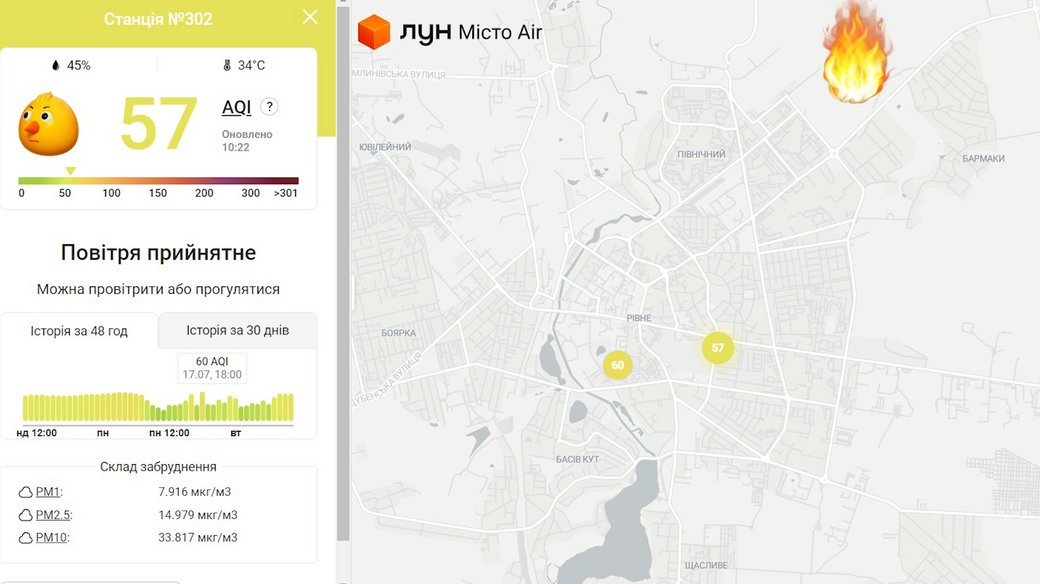Click the thermometer temperature icon
The width and height of the screenshot is (1040, 584).
pos(227,66)
